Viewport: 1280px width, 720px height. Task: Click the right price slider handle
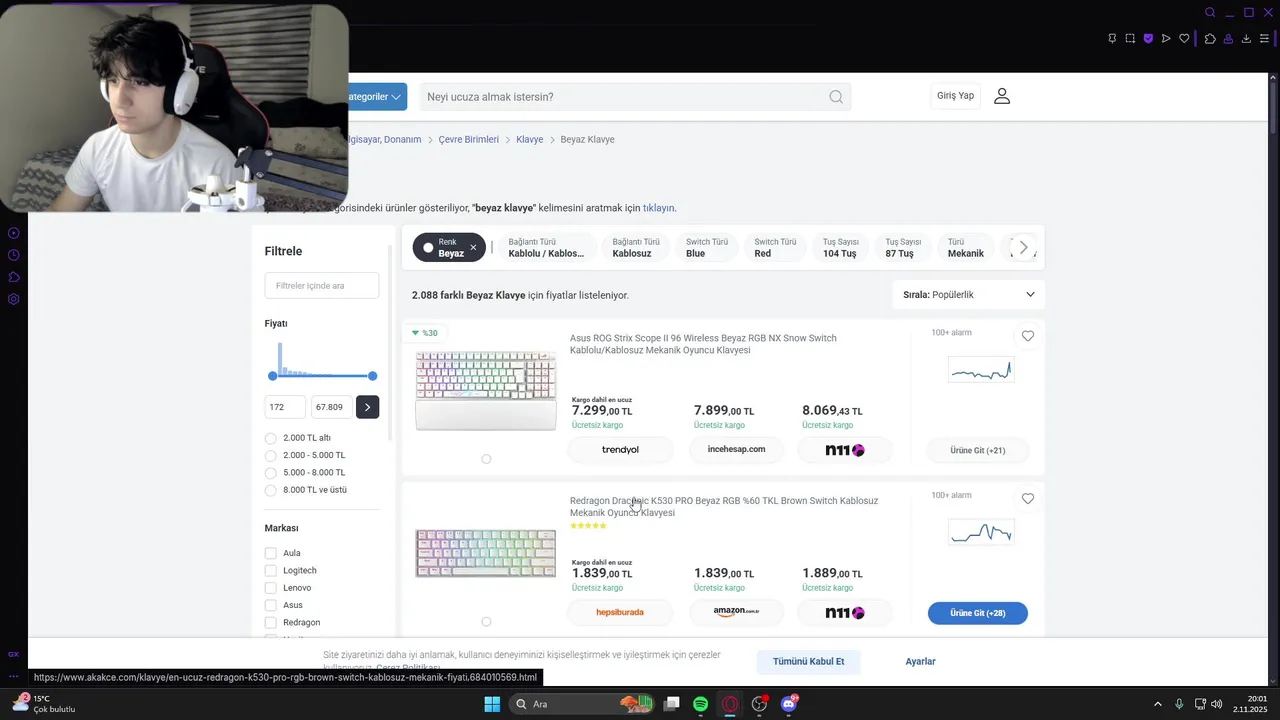click(x=372, y=376)
